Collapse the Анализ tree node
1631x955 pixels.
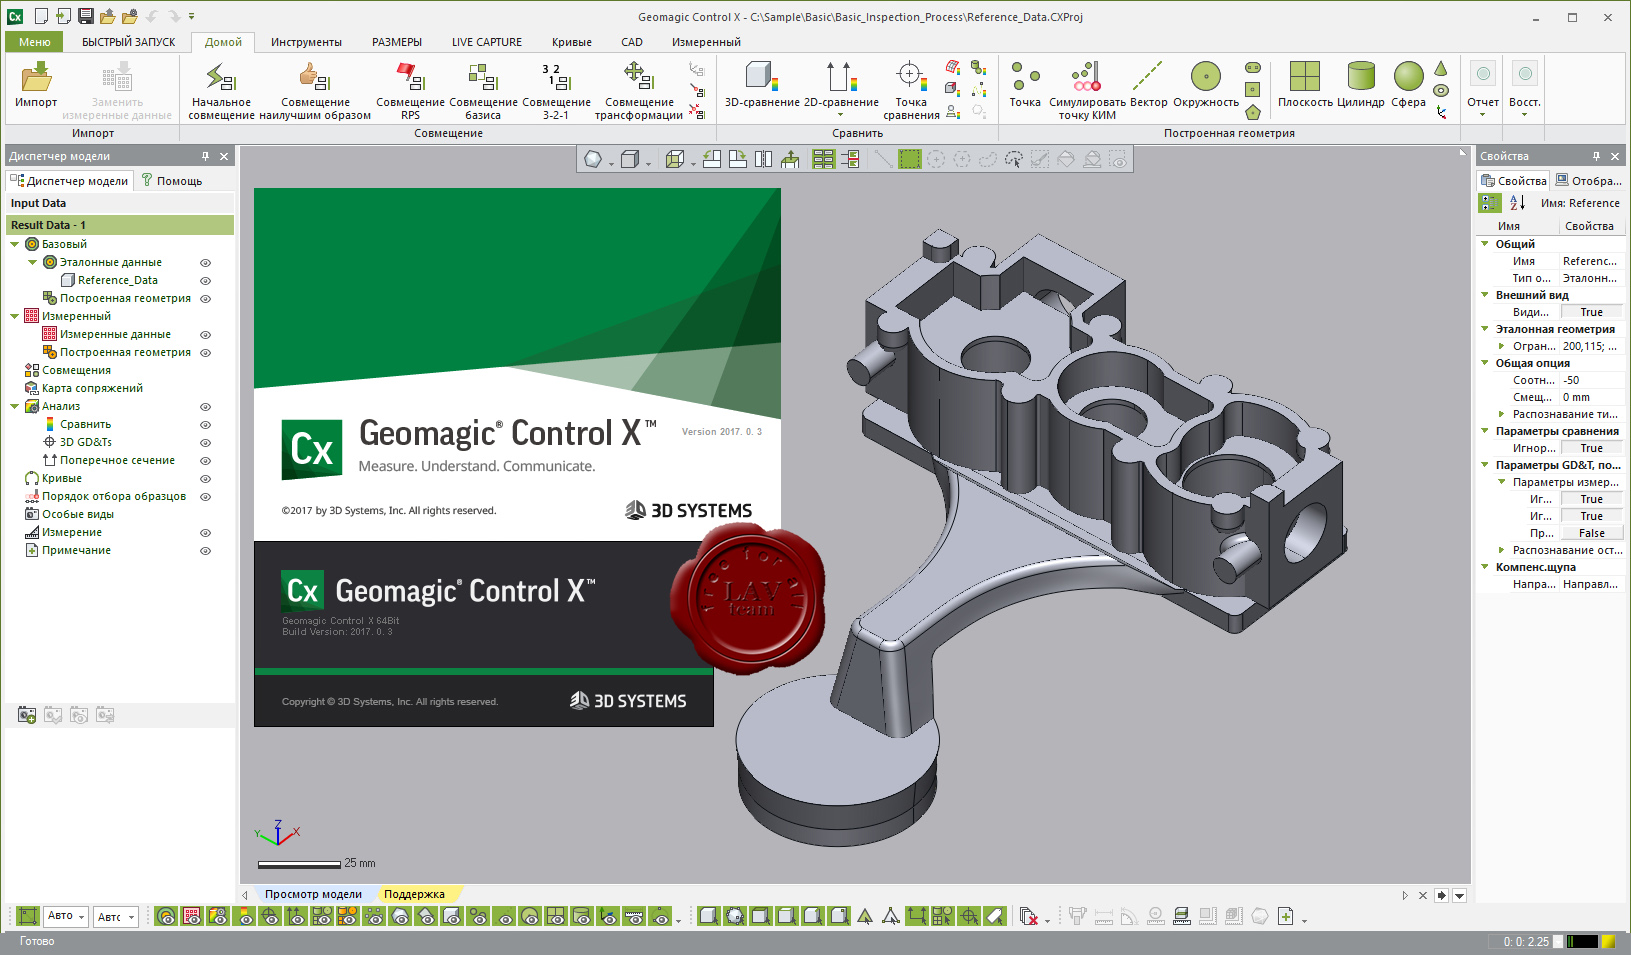coord(14,406)
